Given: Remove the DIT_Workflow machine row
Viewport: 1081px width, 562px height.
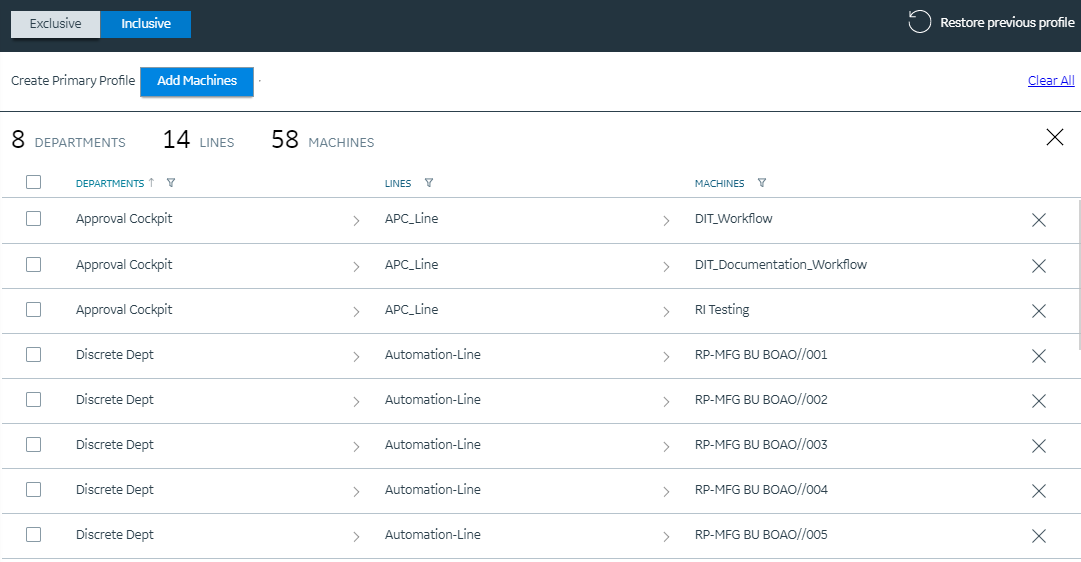Looking at the screenshot, I should [x=1039, y=220].
